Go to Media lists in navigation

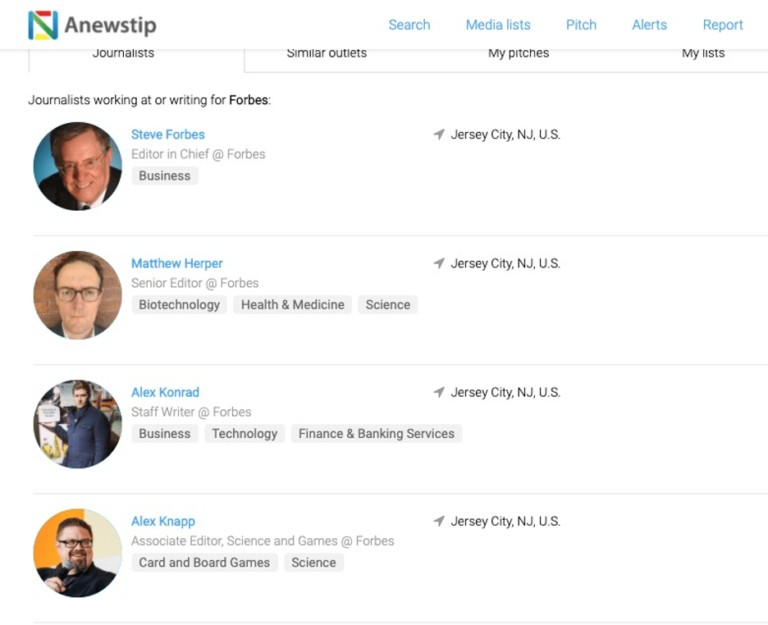[498, 25]
